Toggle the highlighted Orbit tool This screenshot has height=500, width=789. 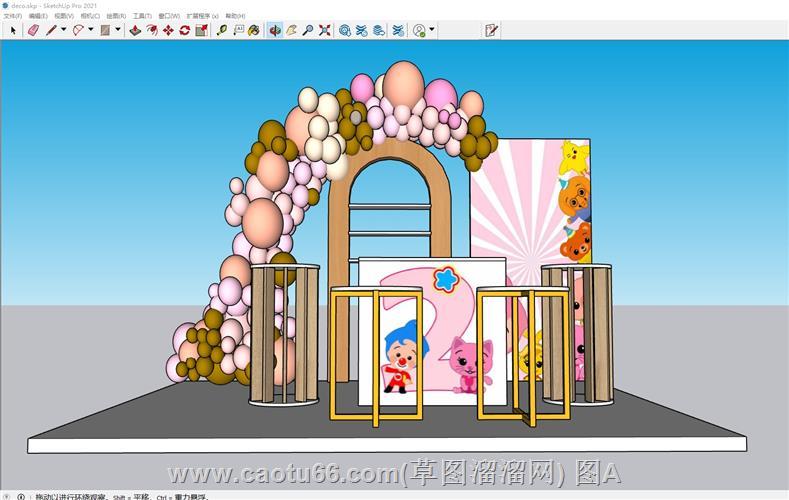click(x=275, y=31)
